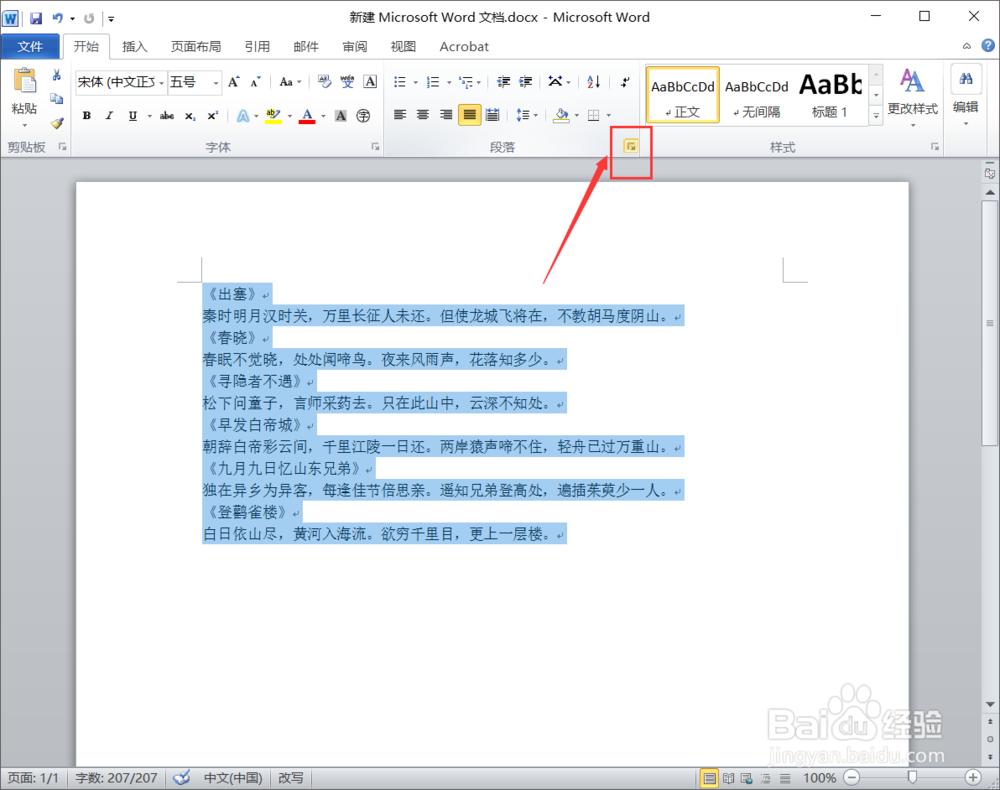Toggle the overtype 改写 mode in status bar
Screen dimensions: 1000x790
click(291, 777)
